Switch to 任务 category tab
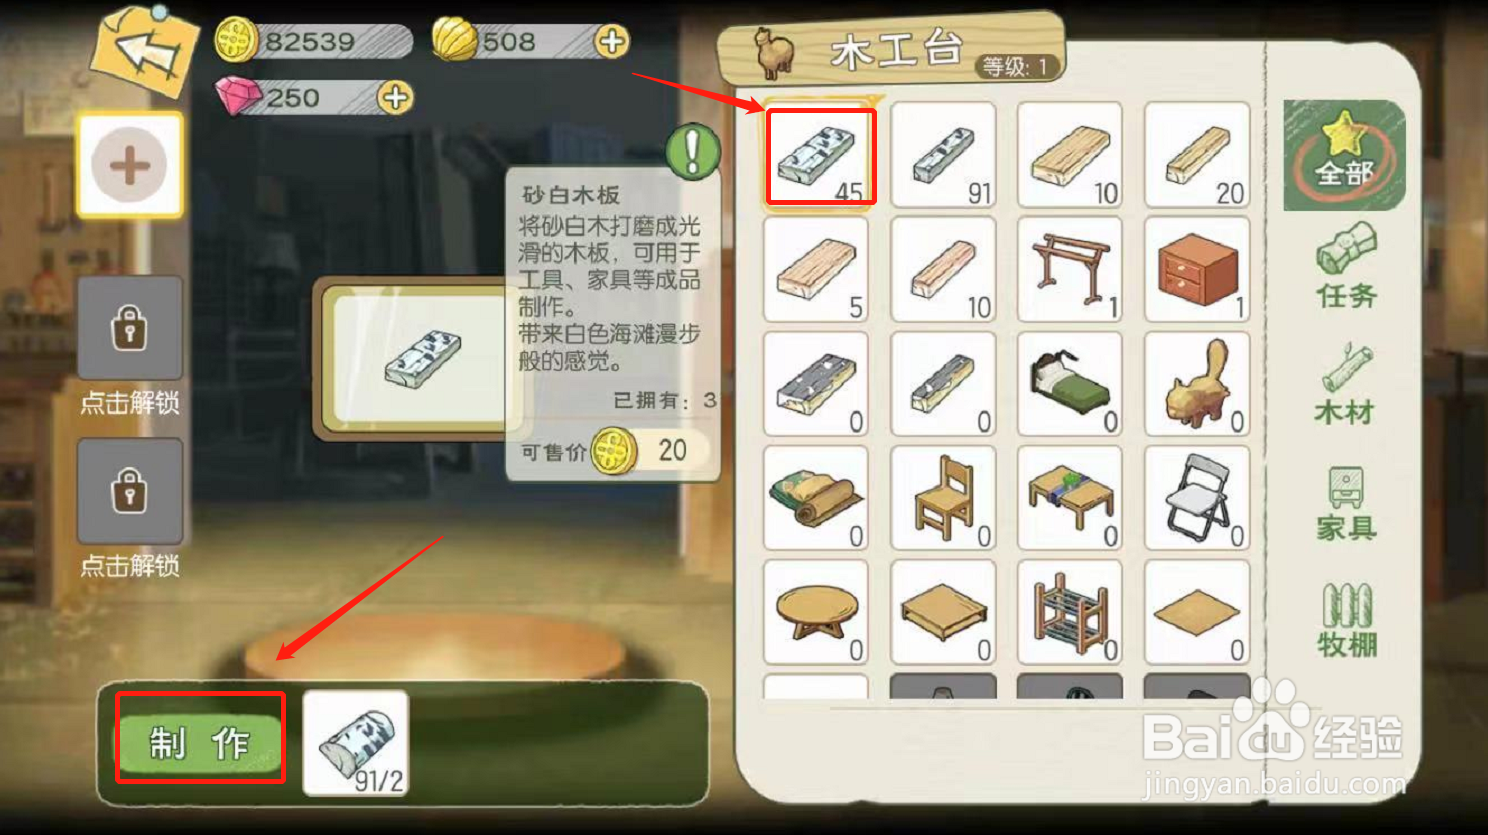The height and width of the screenshot is (835, 1488). [1346, 267]
